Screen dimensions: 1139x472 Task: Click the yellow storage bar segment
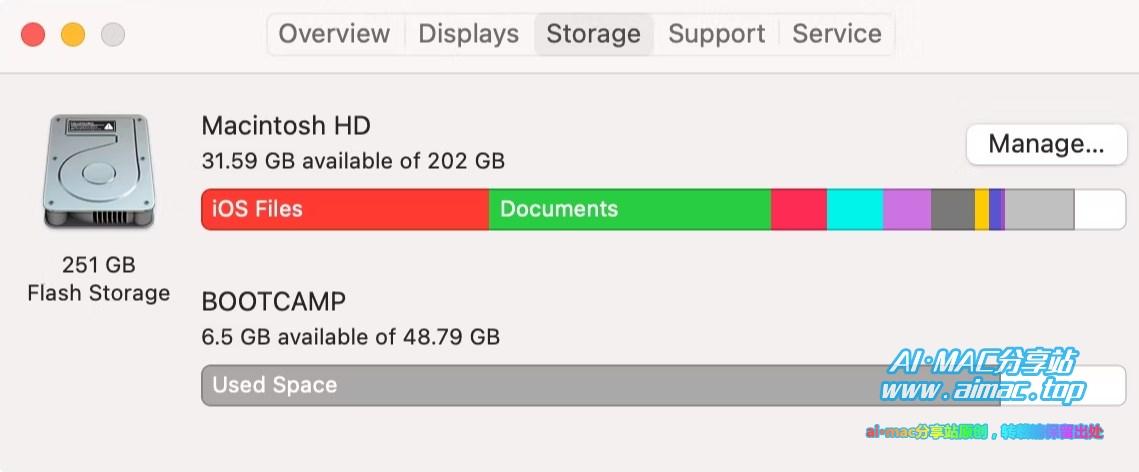(982, 209)
